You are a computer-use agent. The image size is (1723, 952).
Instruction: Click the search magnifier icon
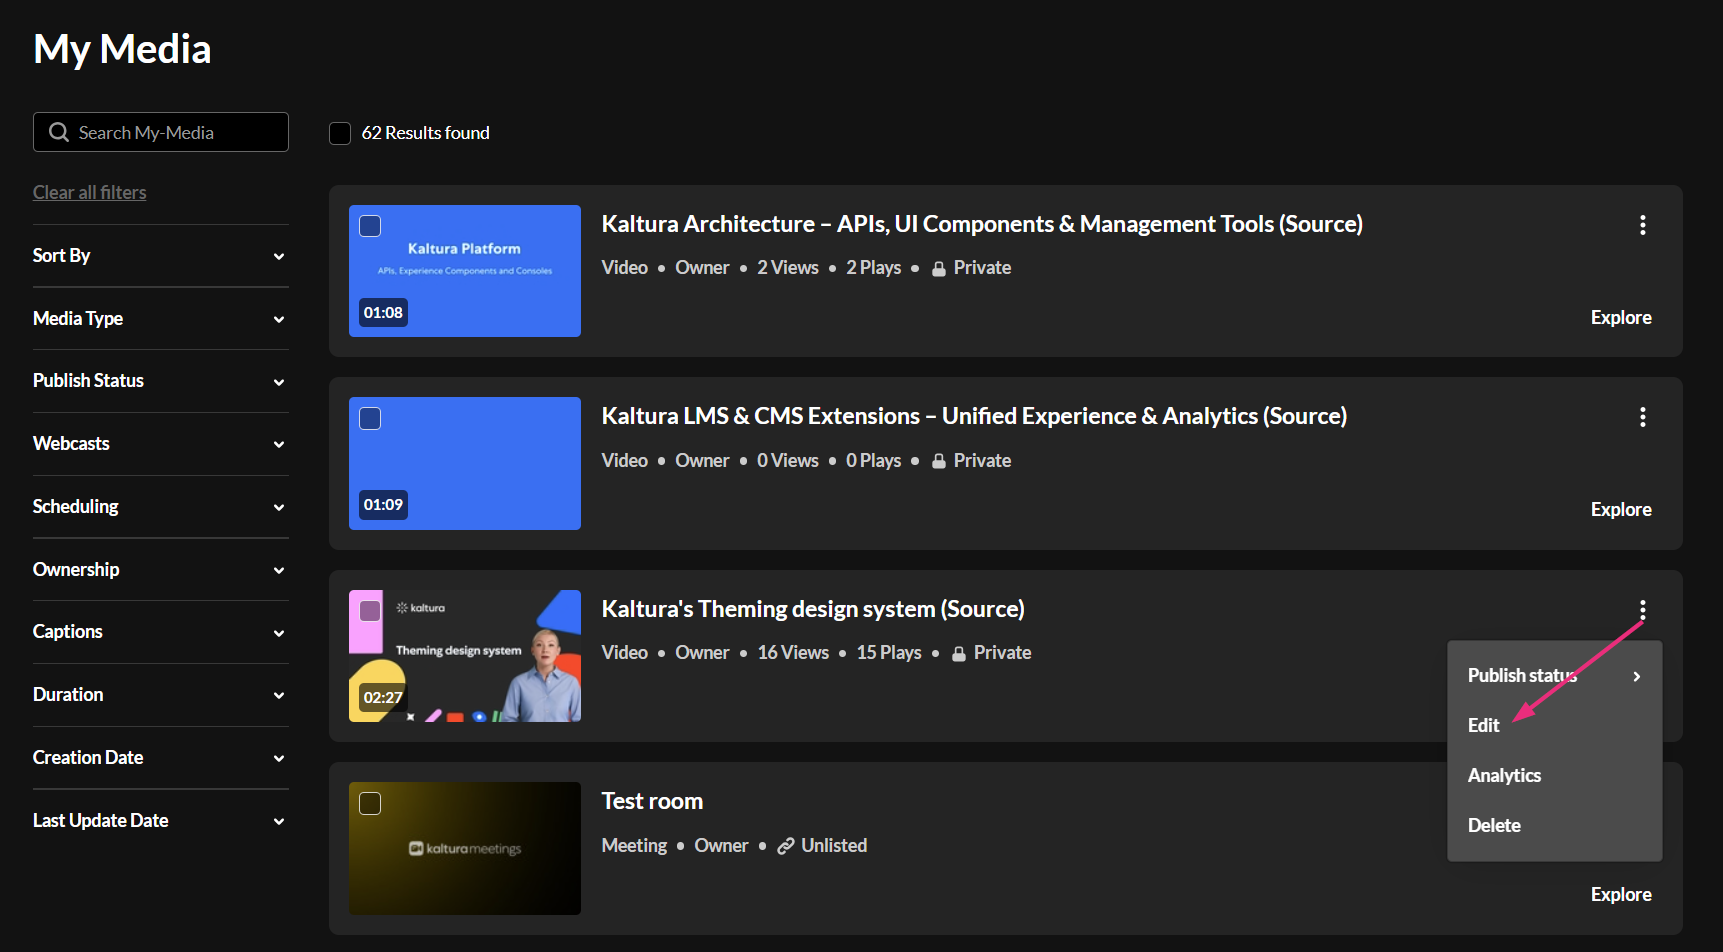click(x=59, y=132)
